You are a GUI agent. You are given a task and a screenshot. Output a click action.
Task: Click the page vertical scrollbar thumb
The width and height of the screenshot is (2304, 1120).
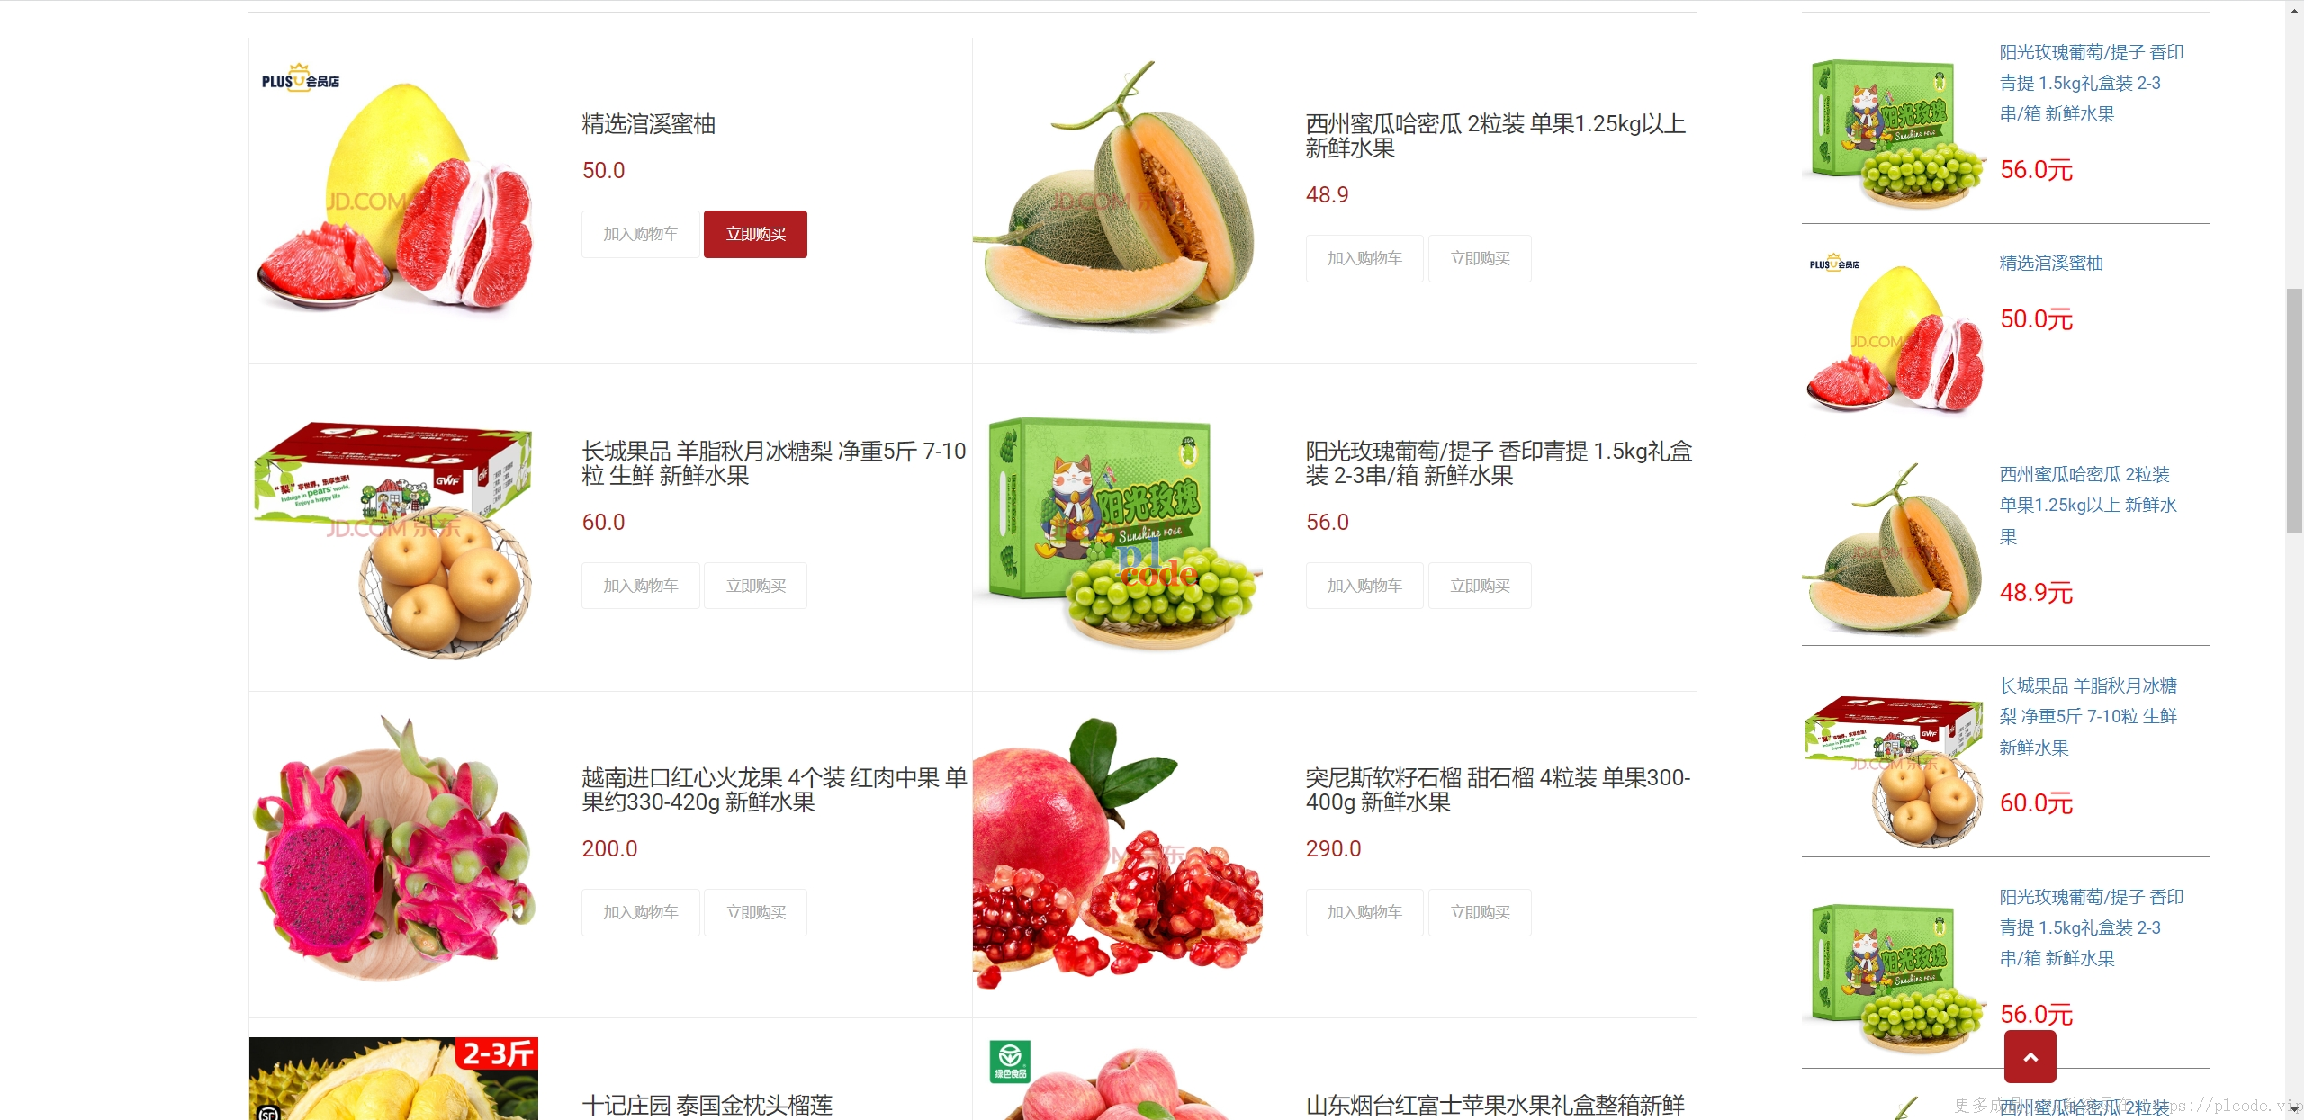(2294, 410)
